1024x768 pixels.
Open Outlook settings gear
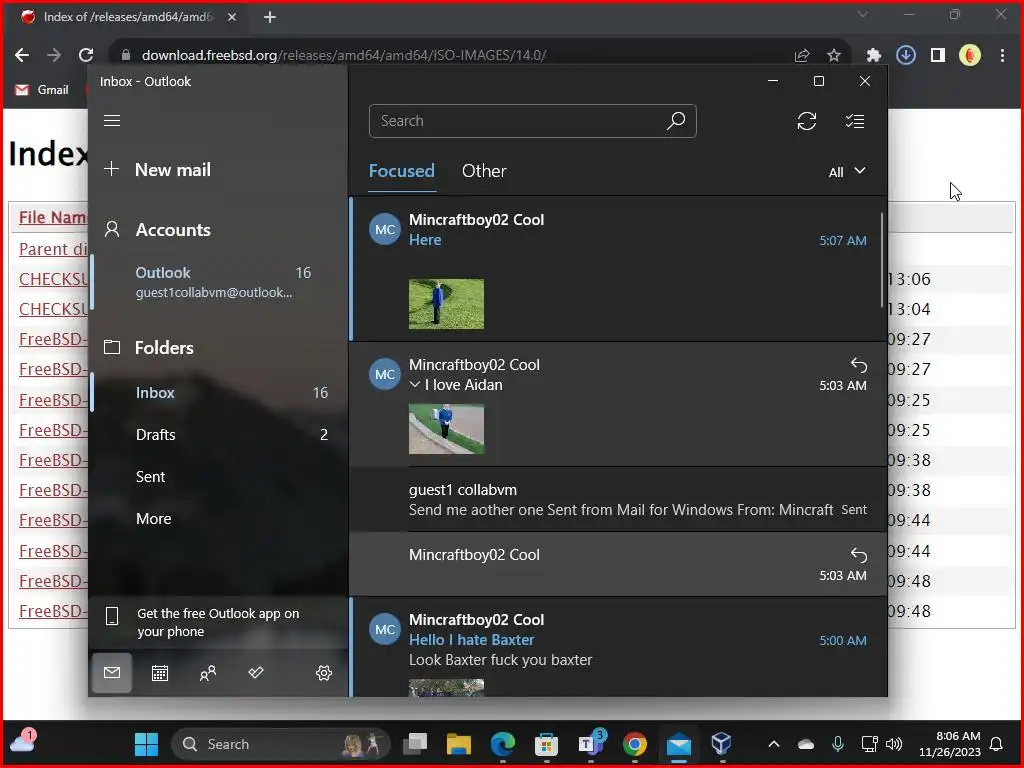(324, 673)
